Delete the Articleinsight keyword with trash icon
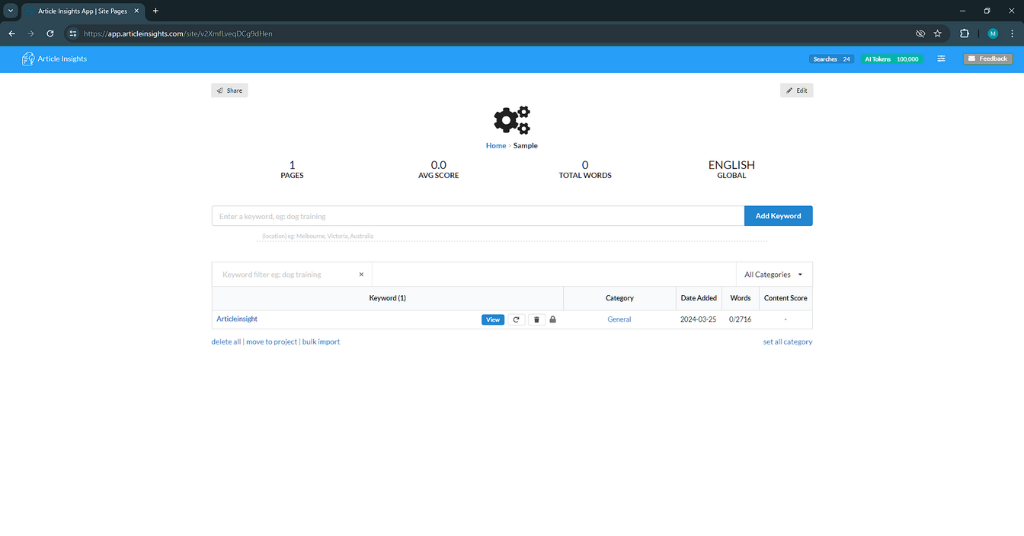Image resolution: width=1024 pixels, height=536 pixels. point(536,319)
